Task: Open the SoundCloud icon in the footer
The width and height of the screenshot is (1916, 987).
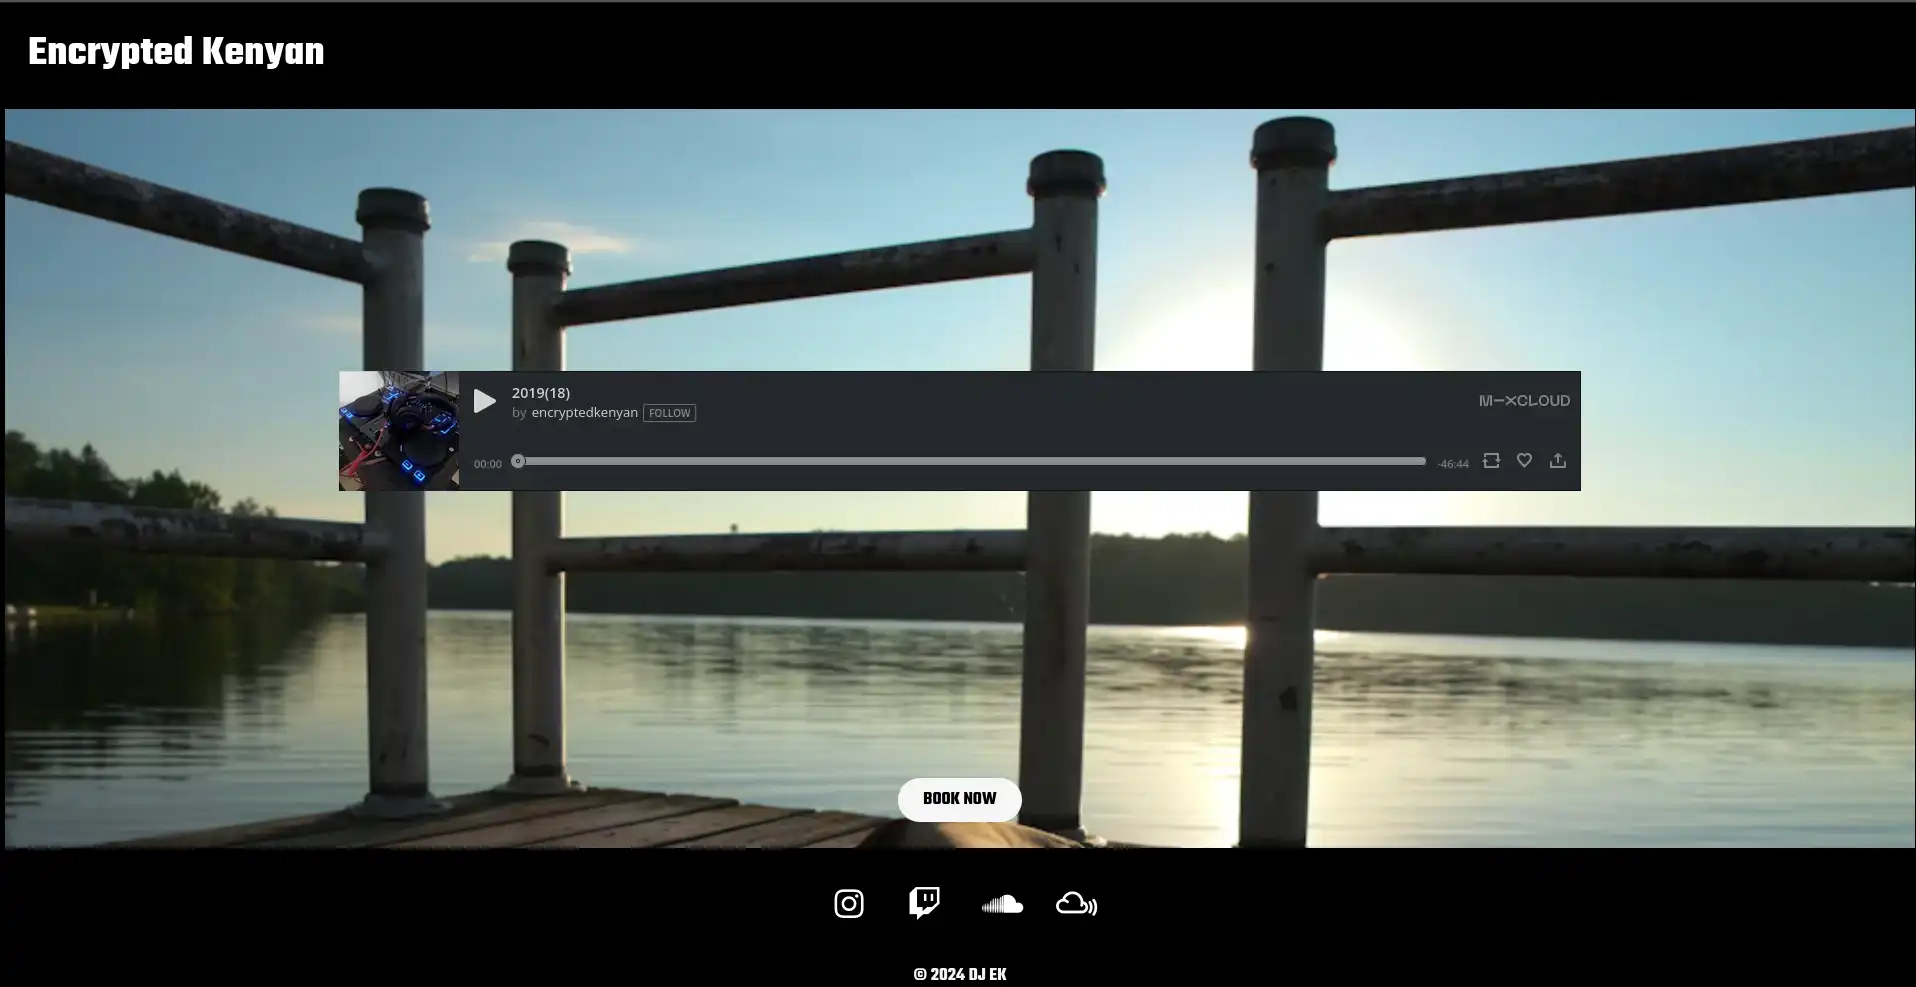Action: pyautogui.click(x=1001, y=904)
